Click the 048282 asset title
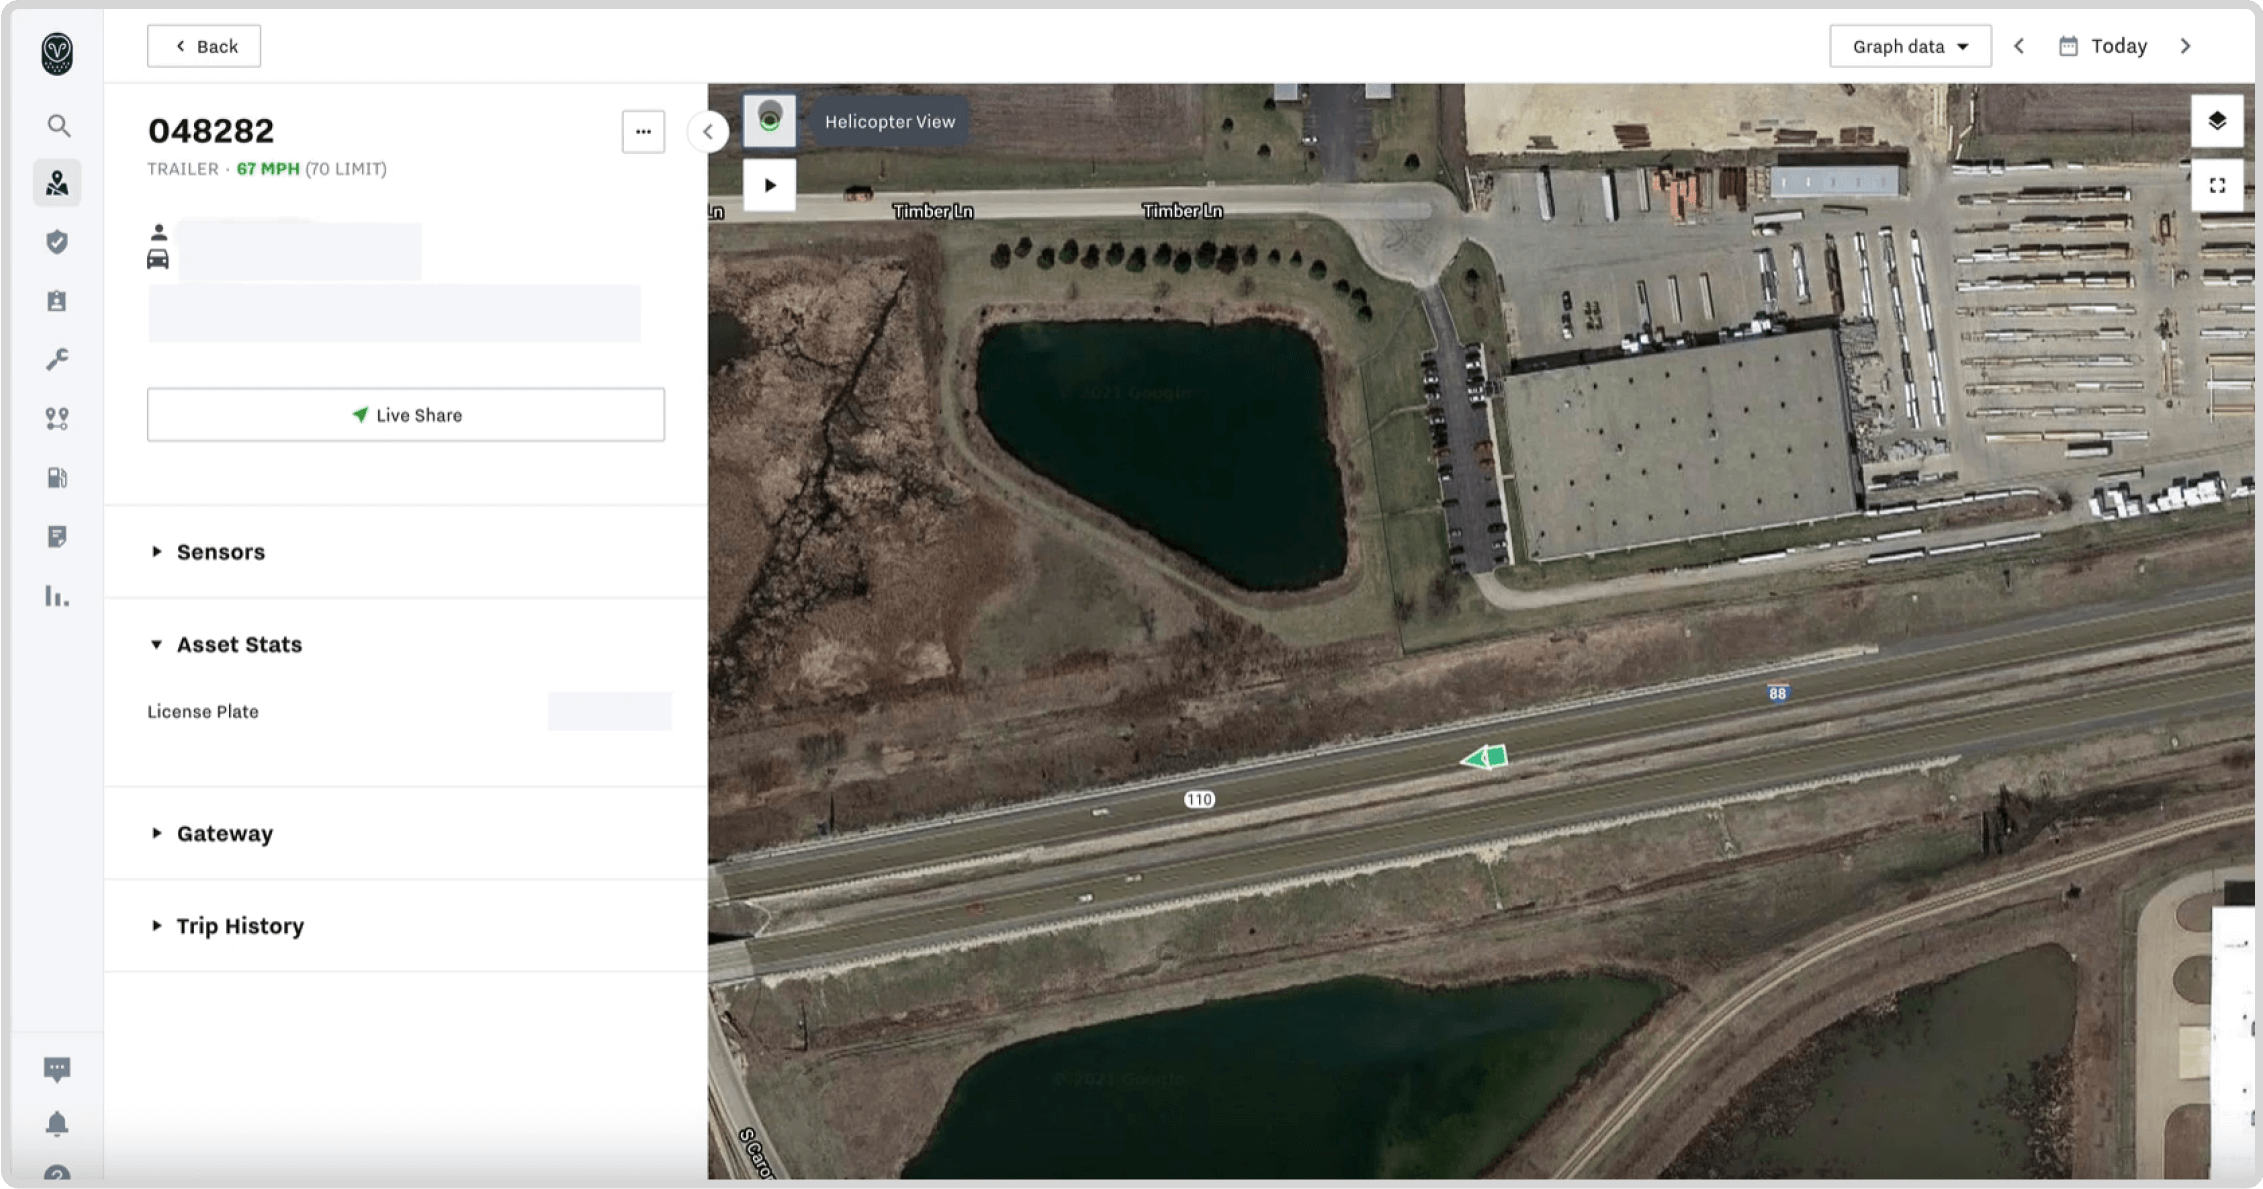This screenshot has width=2263, height=1189. (x=211, y=131)
